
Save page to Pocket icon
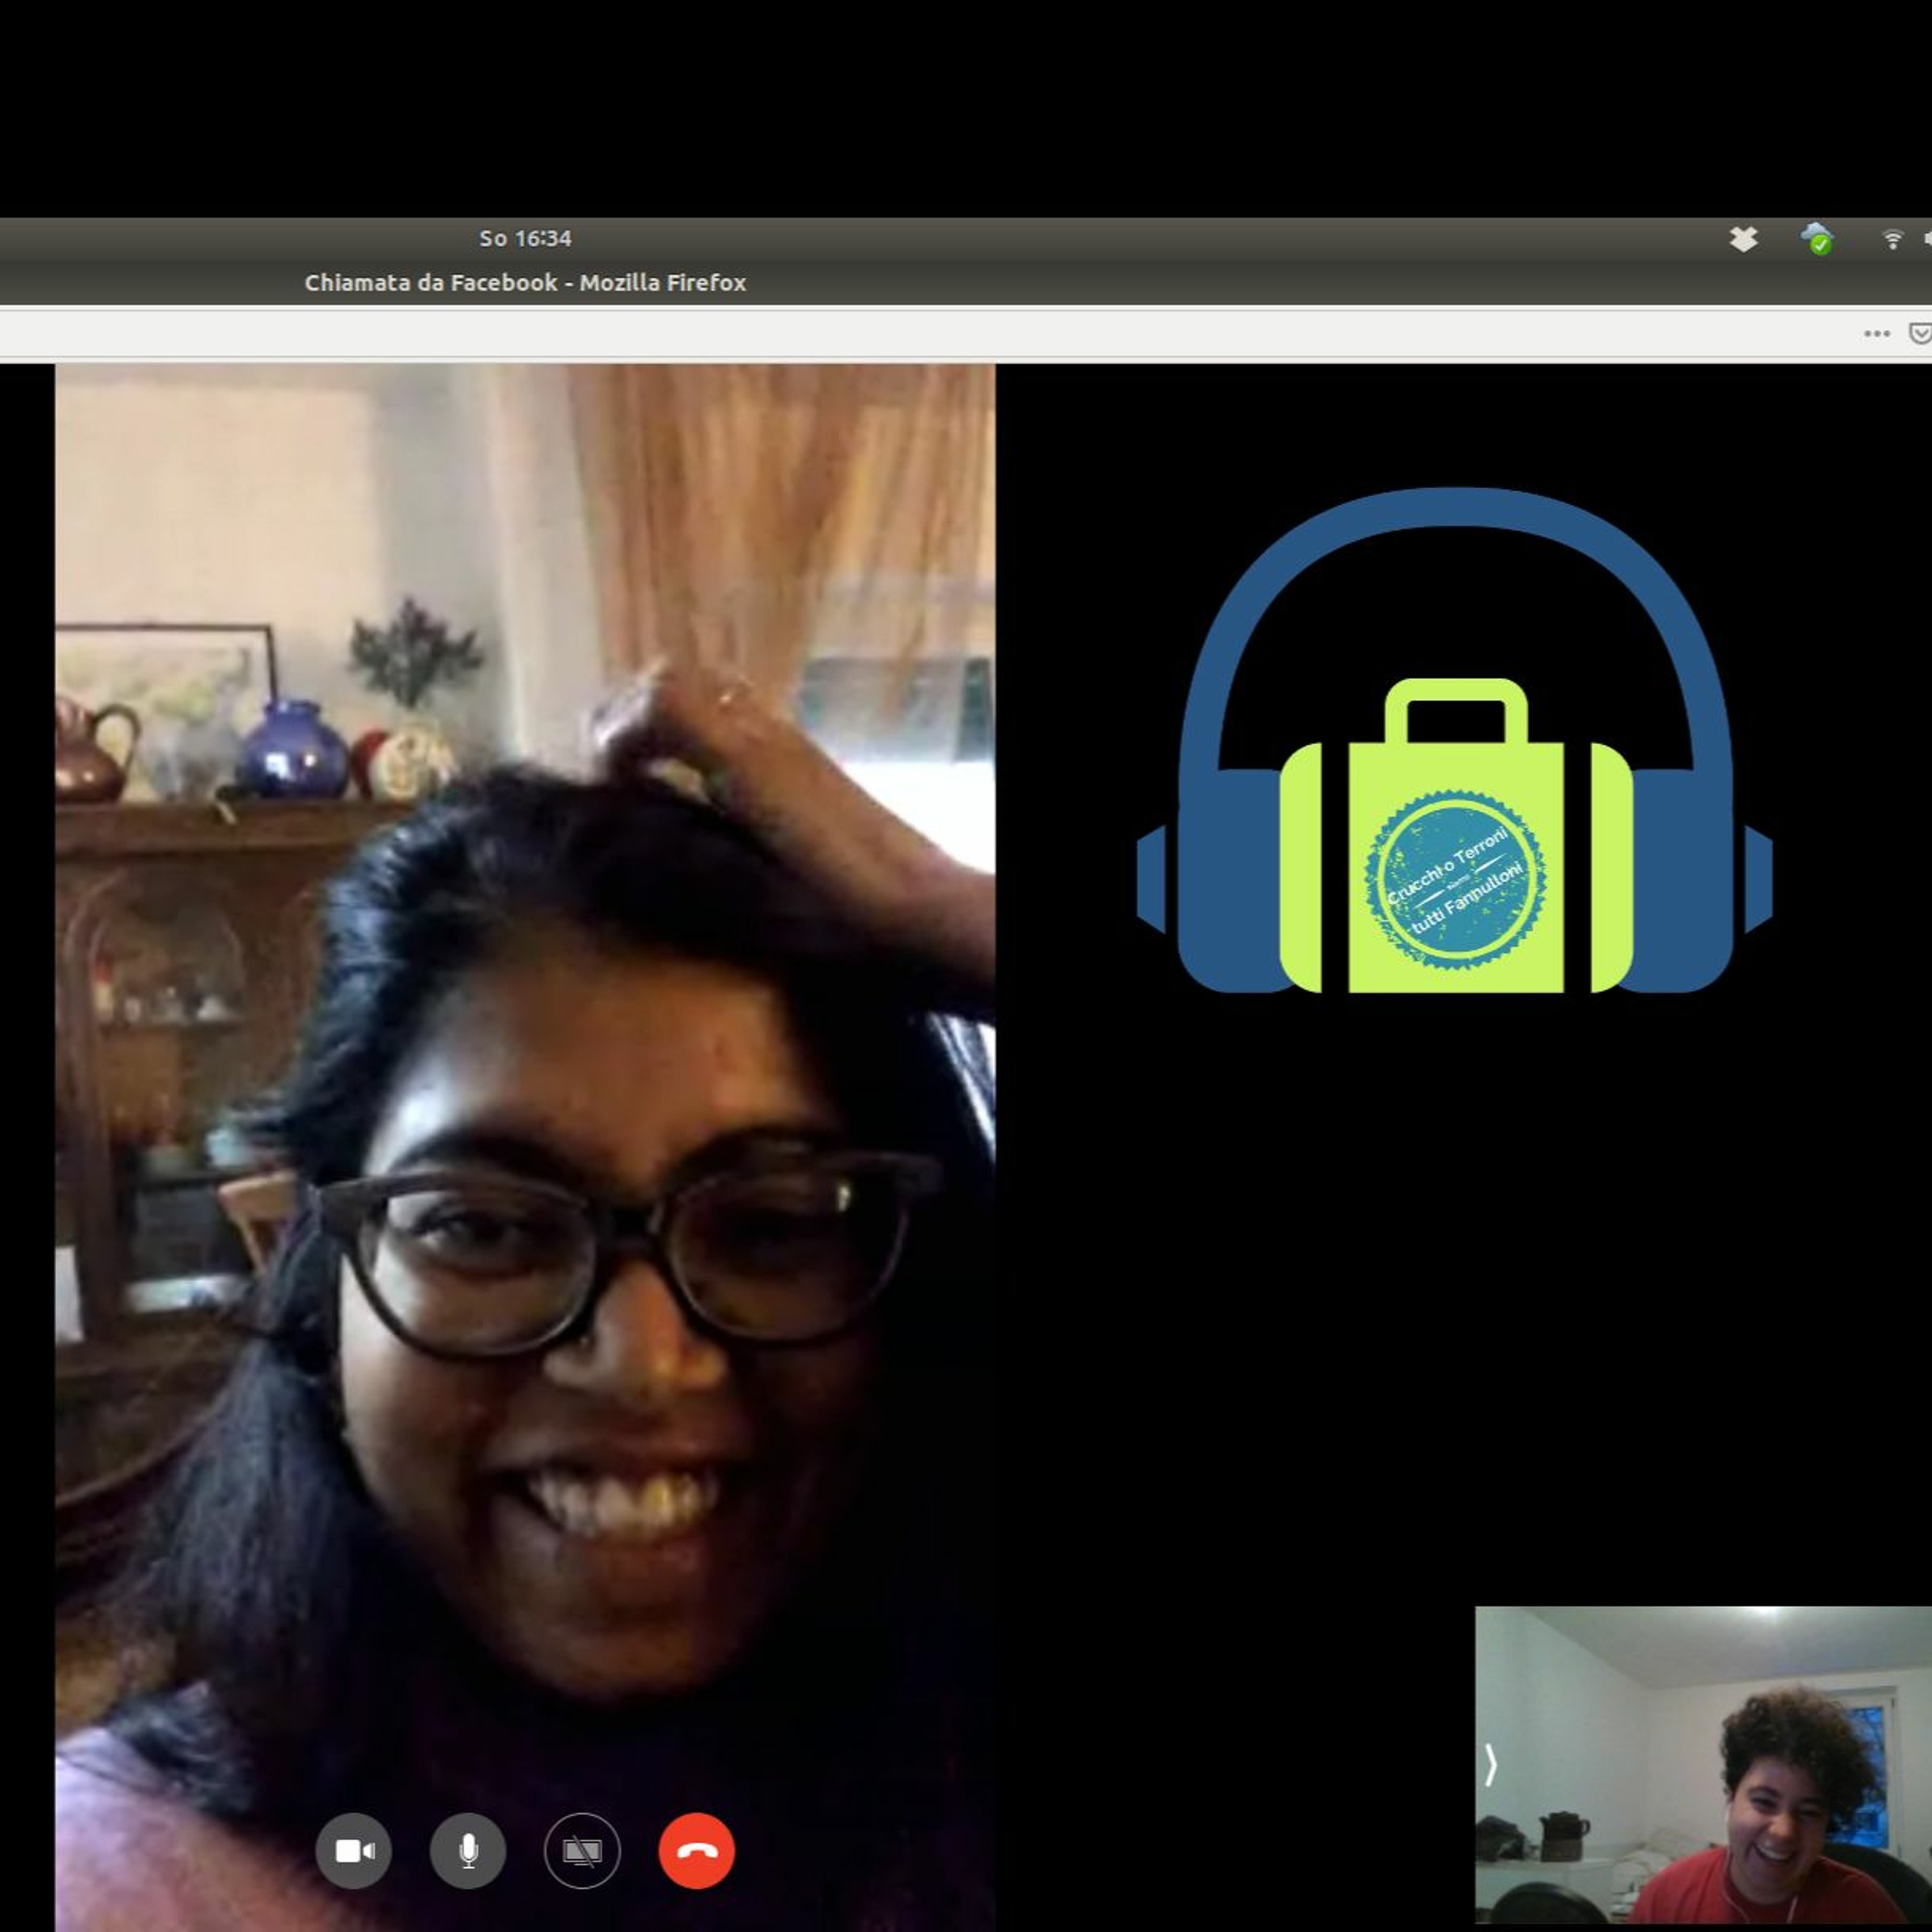pyautogui.click(x=1921, y=334)
